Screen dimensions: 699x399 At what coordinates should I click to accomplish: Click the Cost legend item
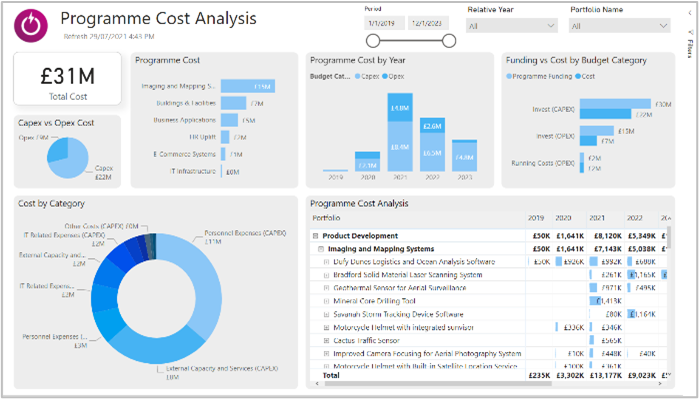585,76
